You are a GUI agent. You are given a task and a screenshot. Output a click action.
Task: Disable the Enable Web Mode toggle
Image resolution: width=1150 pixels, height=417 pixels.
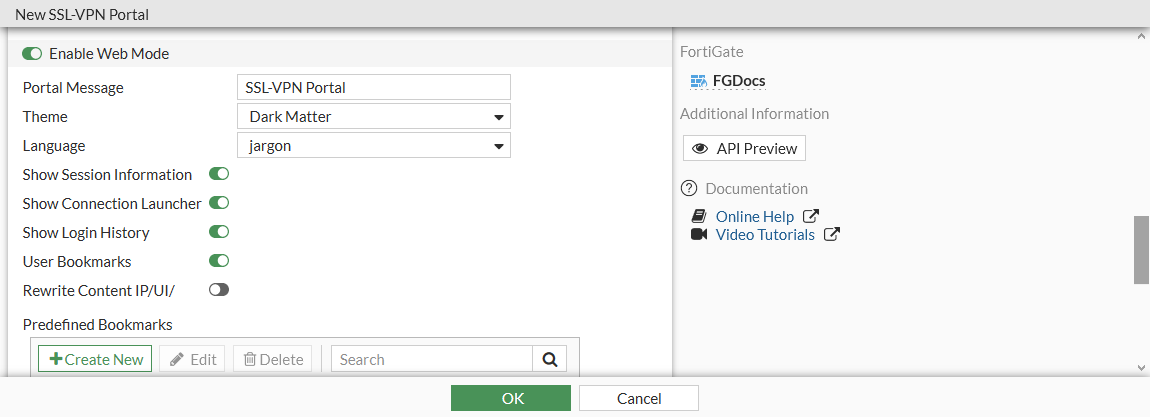point(32,54)
